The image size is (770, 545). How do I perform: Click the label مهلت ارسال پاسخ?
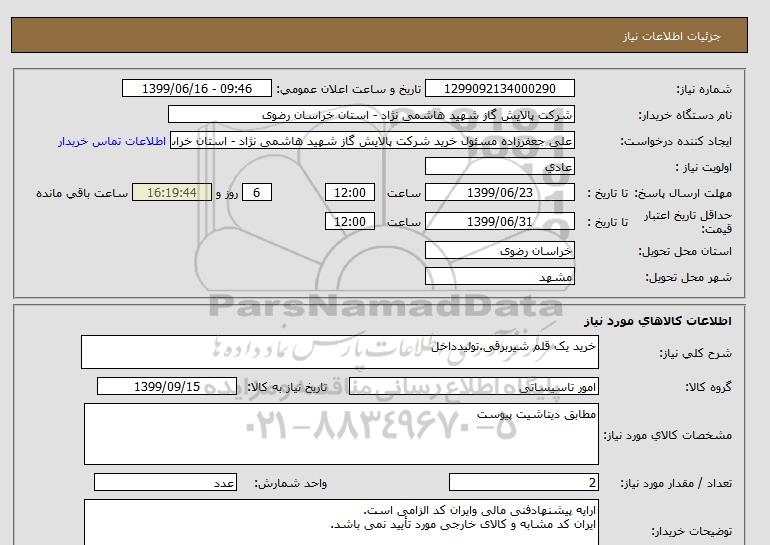(x=684, y=193)
